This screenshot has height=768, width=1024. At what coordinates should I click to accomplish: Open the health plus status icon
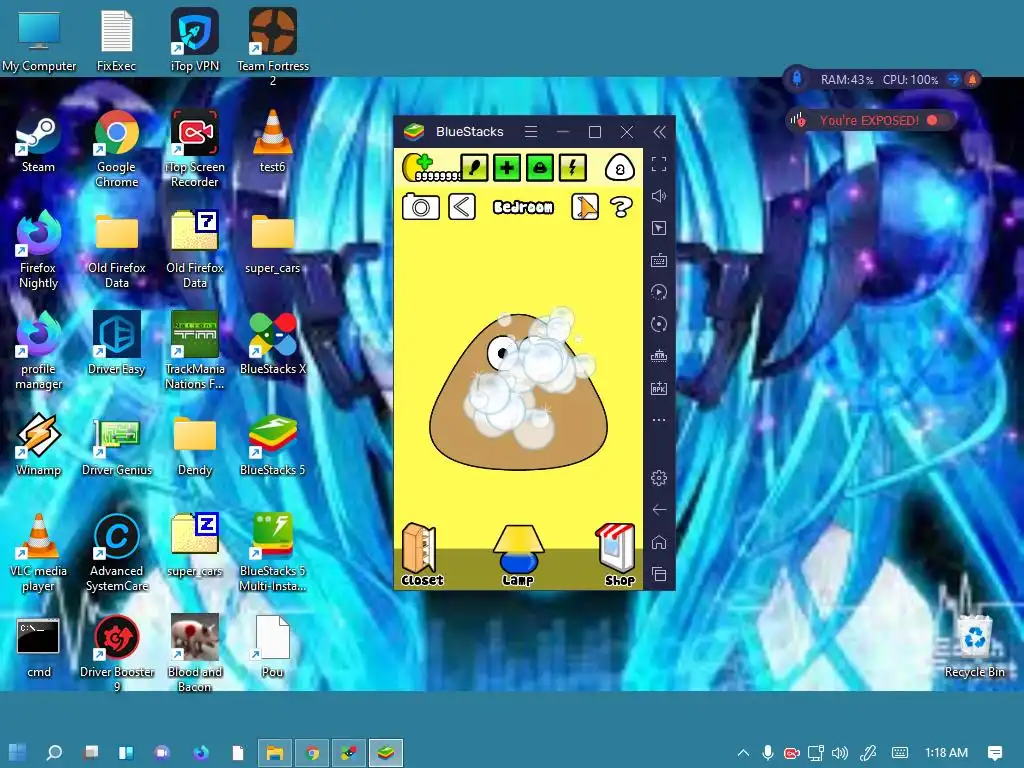[507, 168]
